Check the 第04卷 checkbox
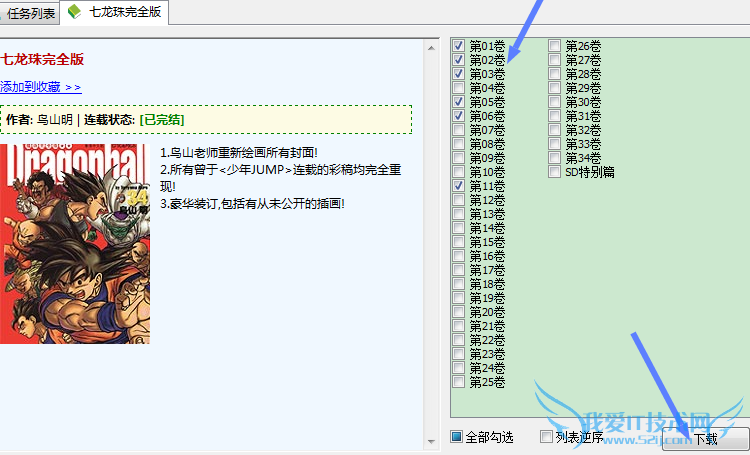 click(x=458, y=88)
